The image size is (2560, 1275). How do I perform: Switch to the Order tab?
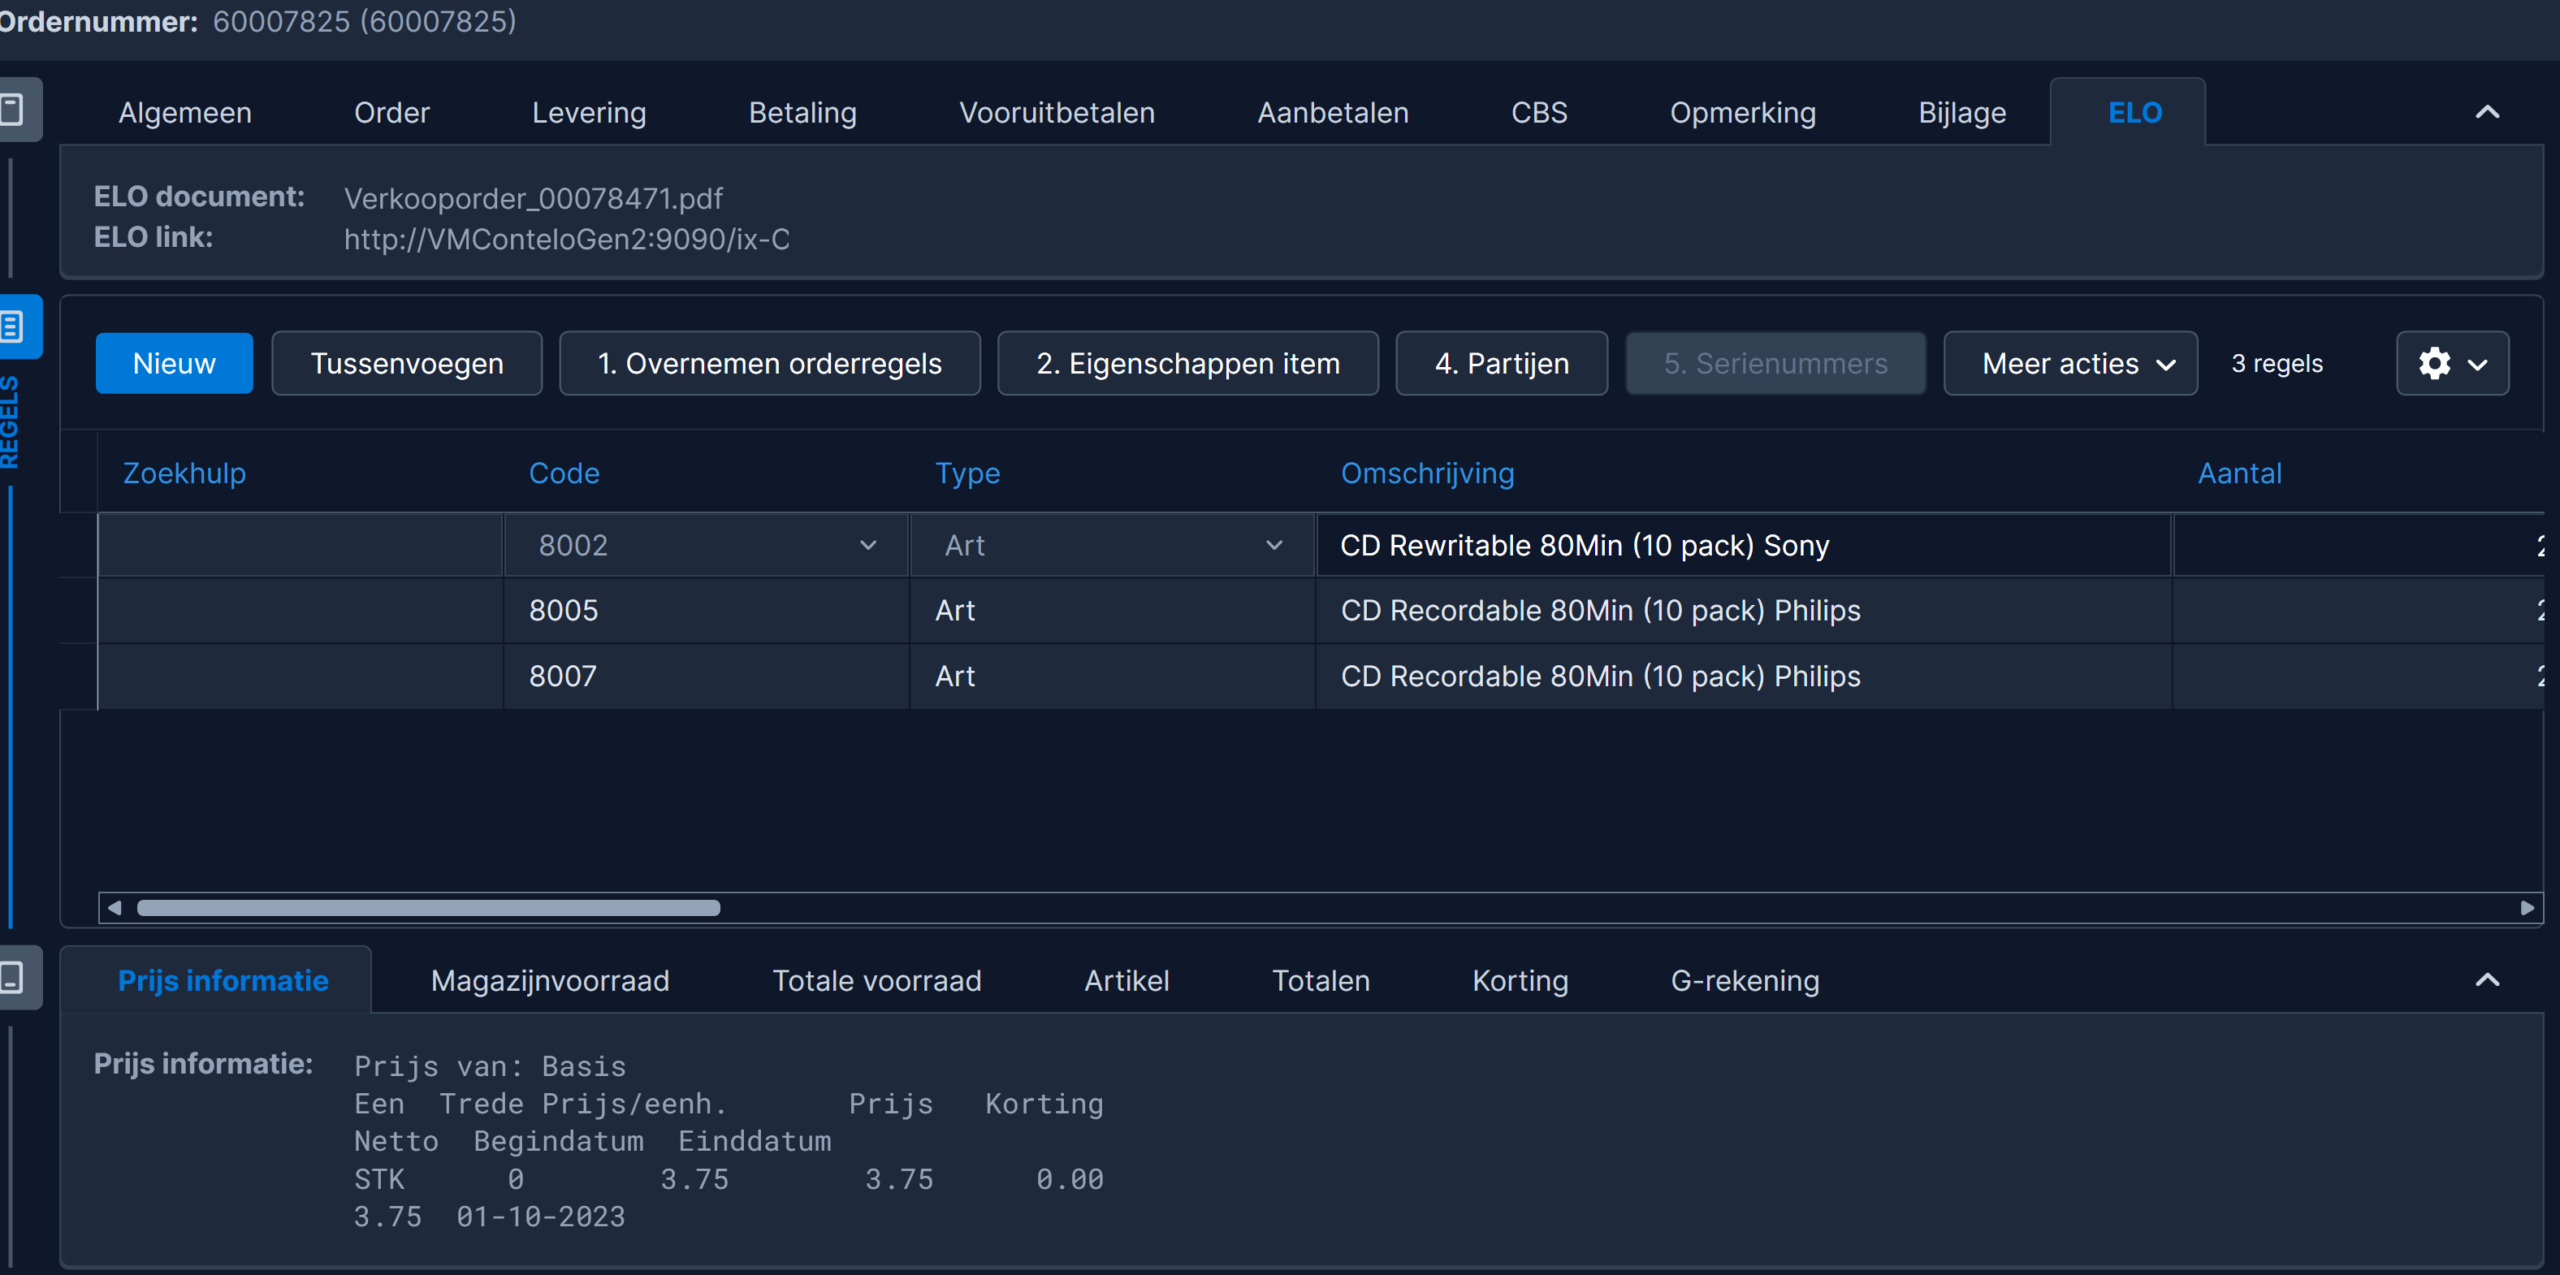[392, 113]
